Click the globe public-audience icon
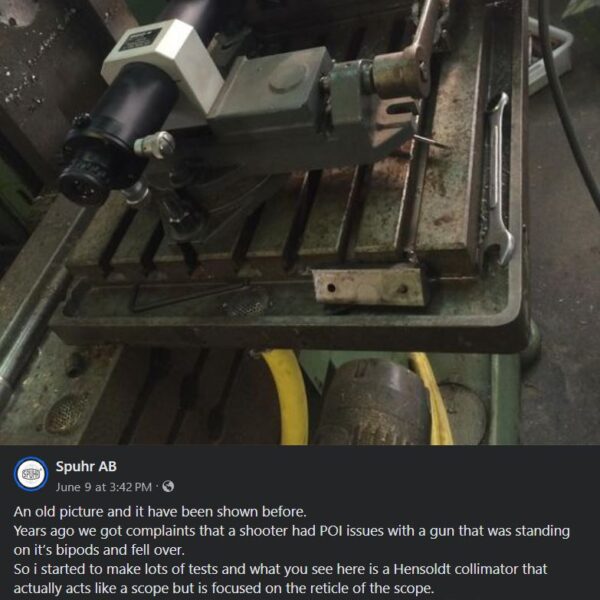 168,486
